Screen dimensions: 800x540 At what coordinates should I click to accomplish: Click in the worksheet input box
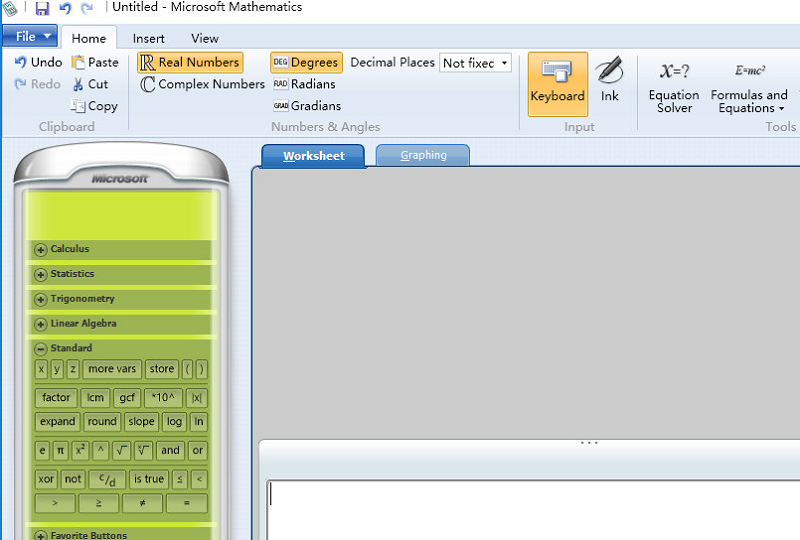coord(533,510)
